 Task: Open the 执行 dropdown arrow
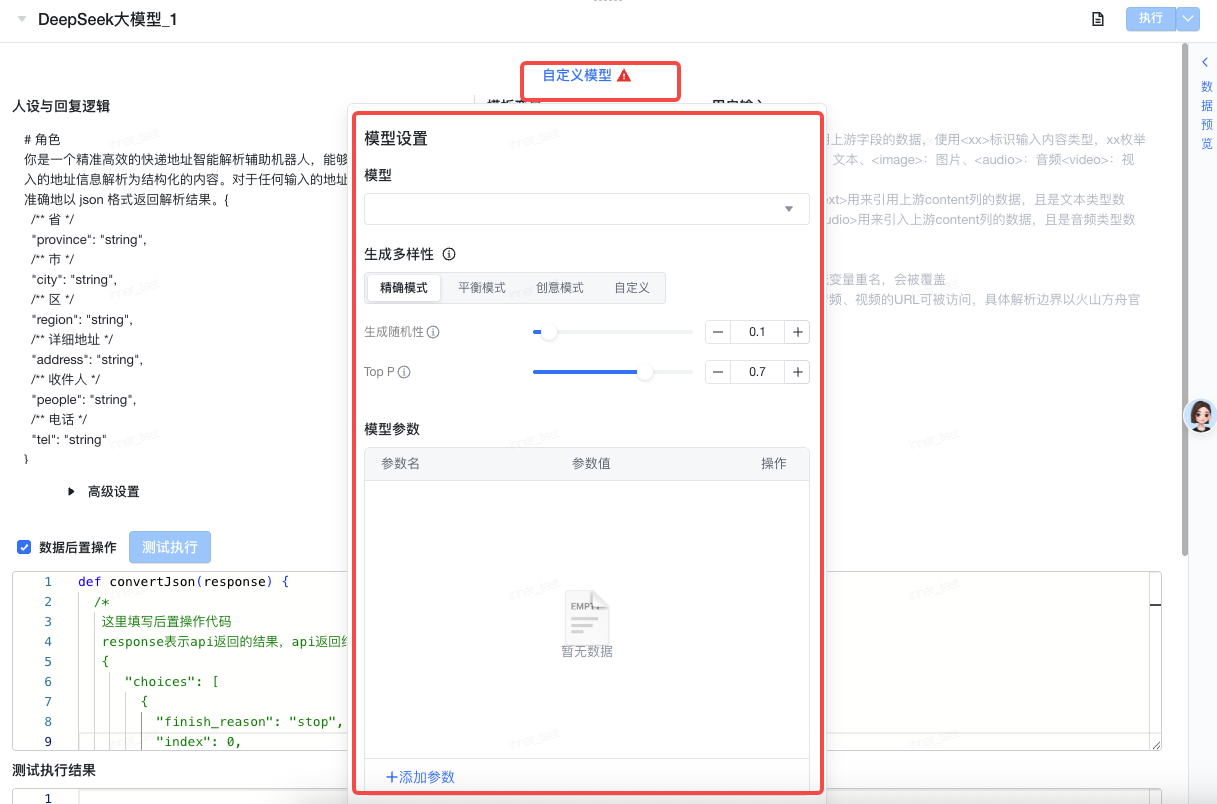(1188, 18)
